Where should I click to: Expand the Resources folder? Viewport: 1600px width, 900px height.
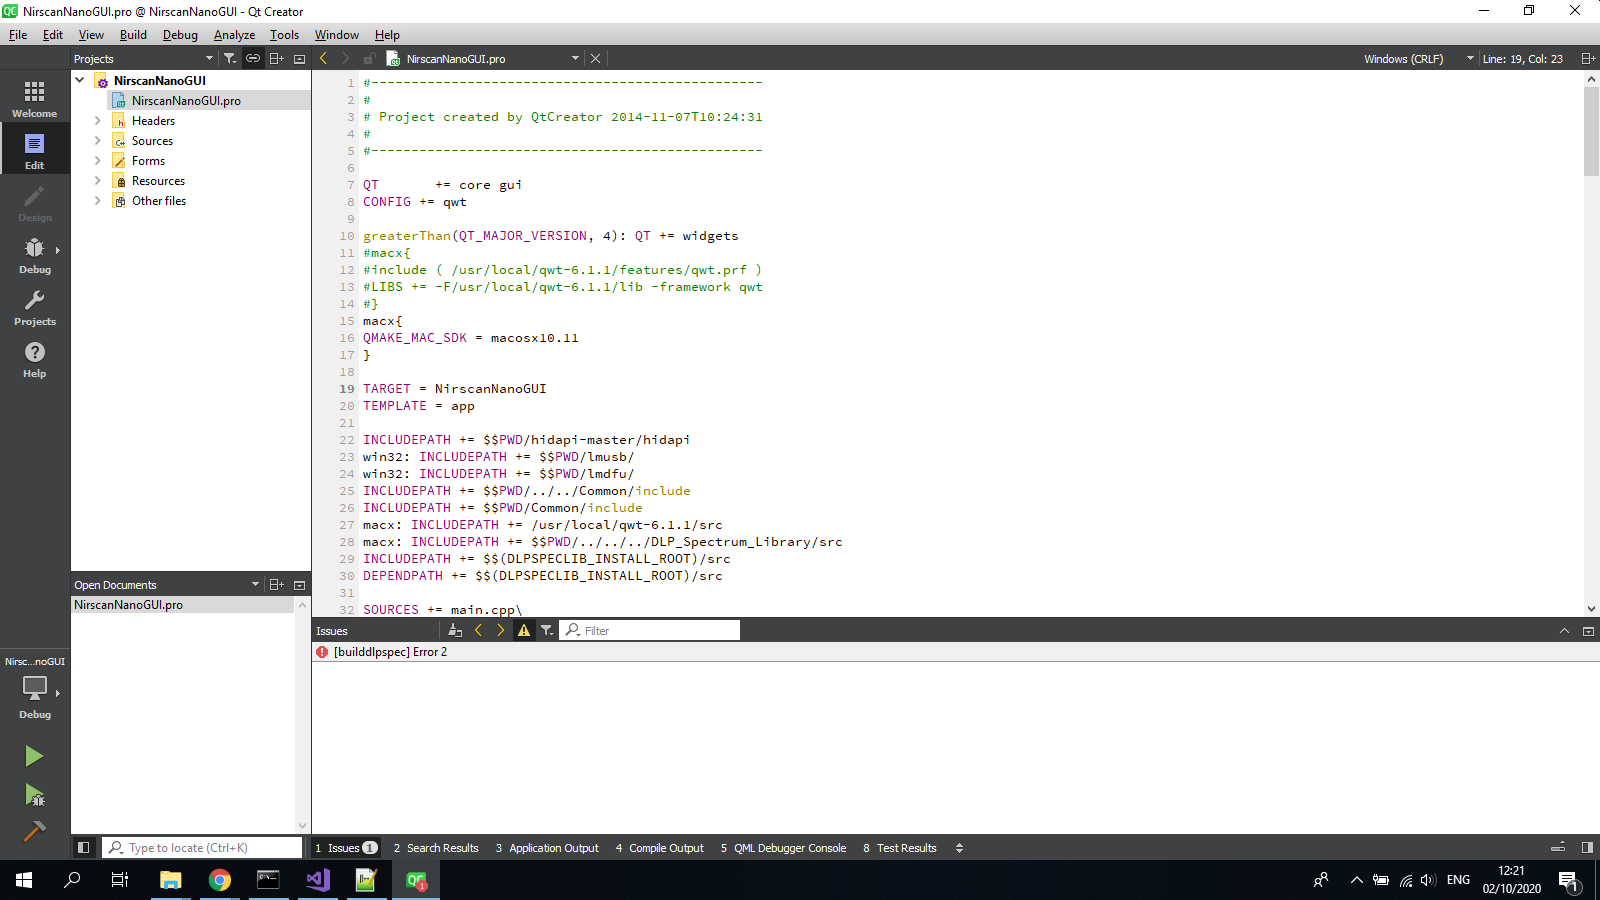click(97, 180)
